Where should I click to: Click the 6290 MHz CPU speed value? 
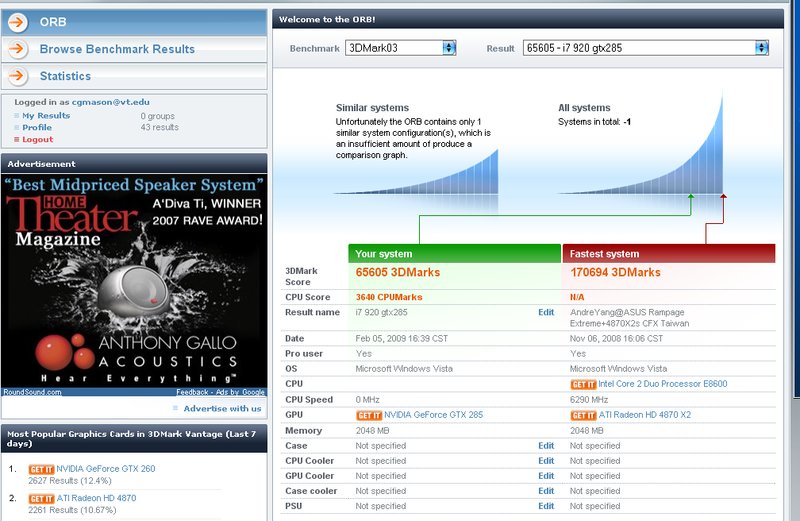(589, 400)
